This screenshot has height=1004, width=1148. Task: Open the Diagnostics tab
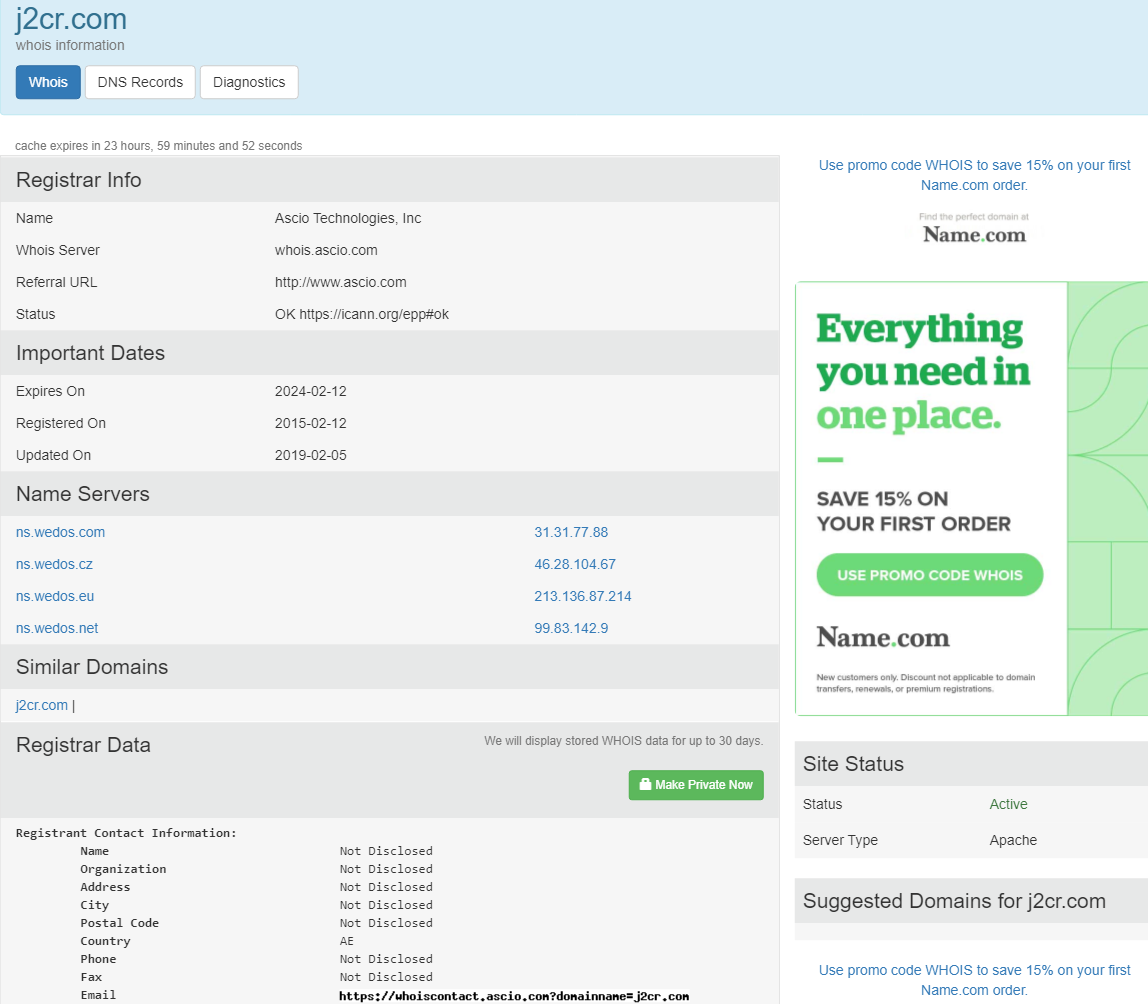(249, 82)
